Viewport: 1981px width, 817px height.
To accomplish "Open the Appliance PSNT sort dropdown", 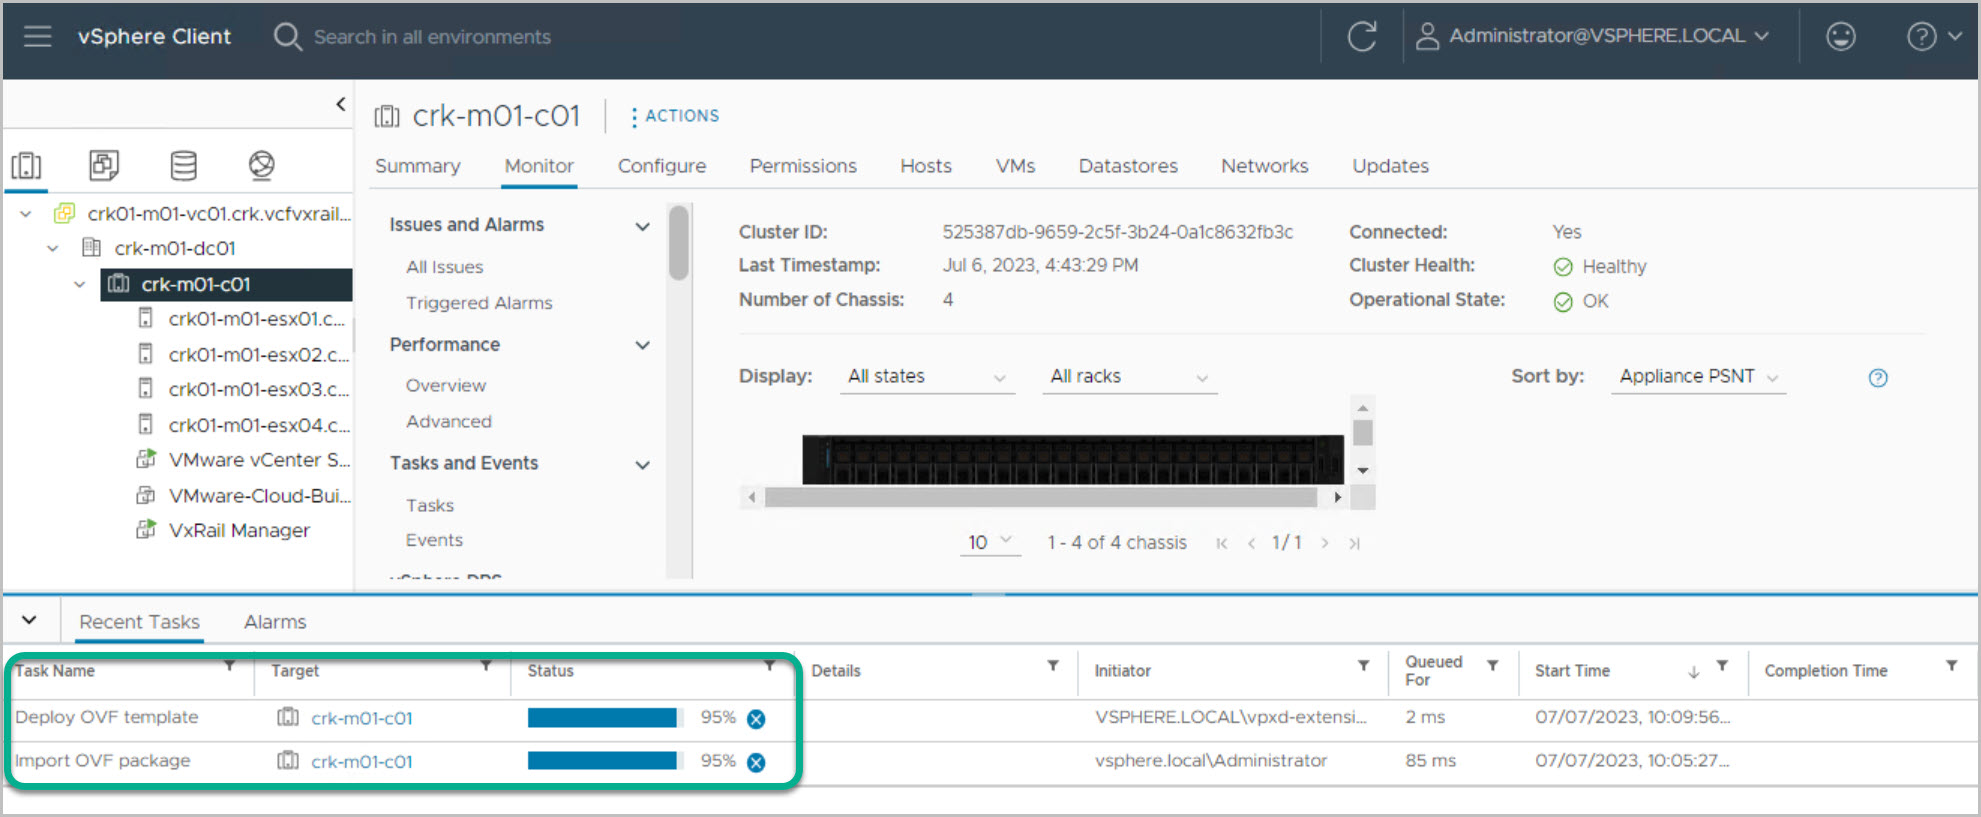I will [1697, 377].
